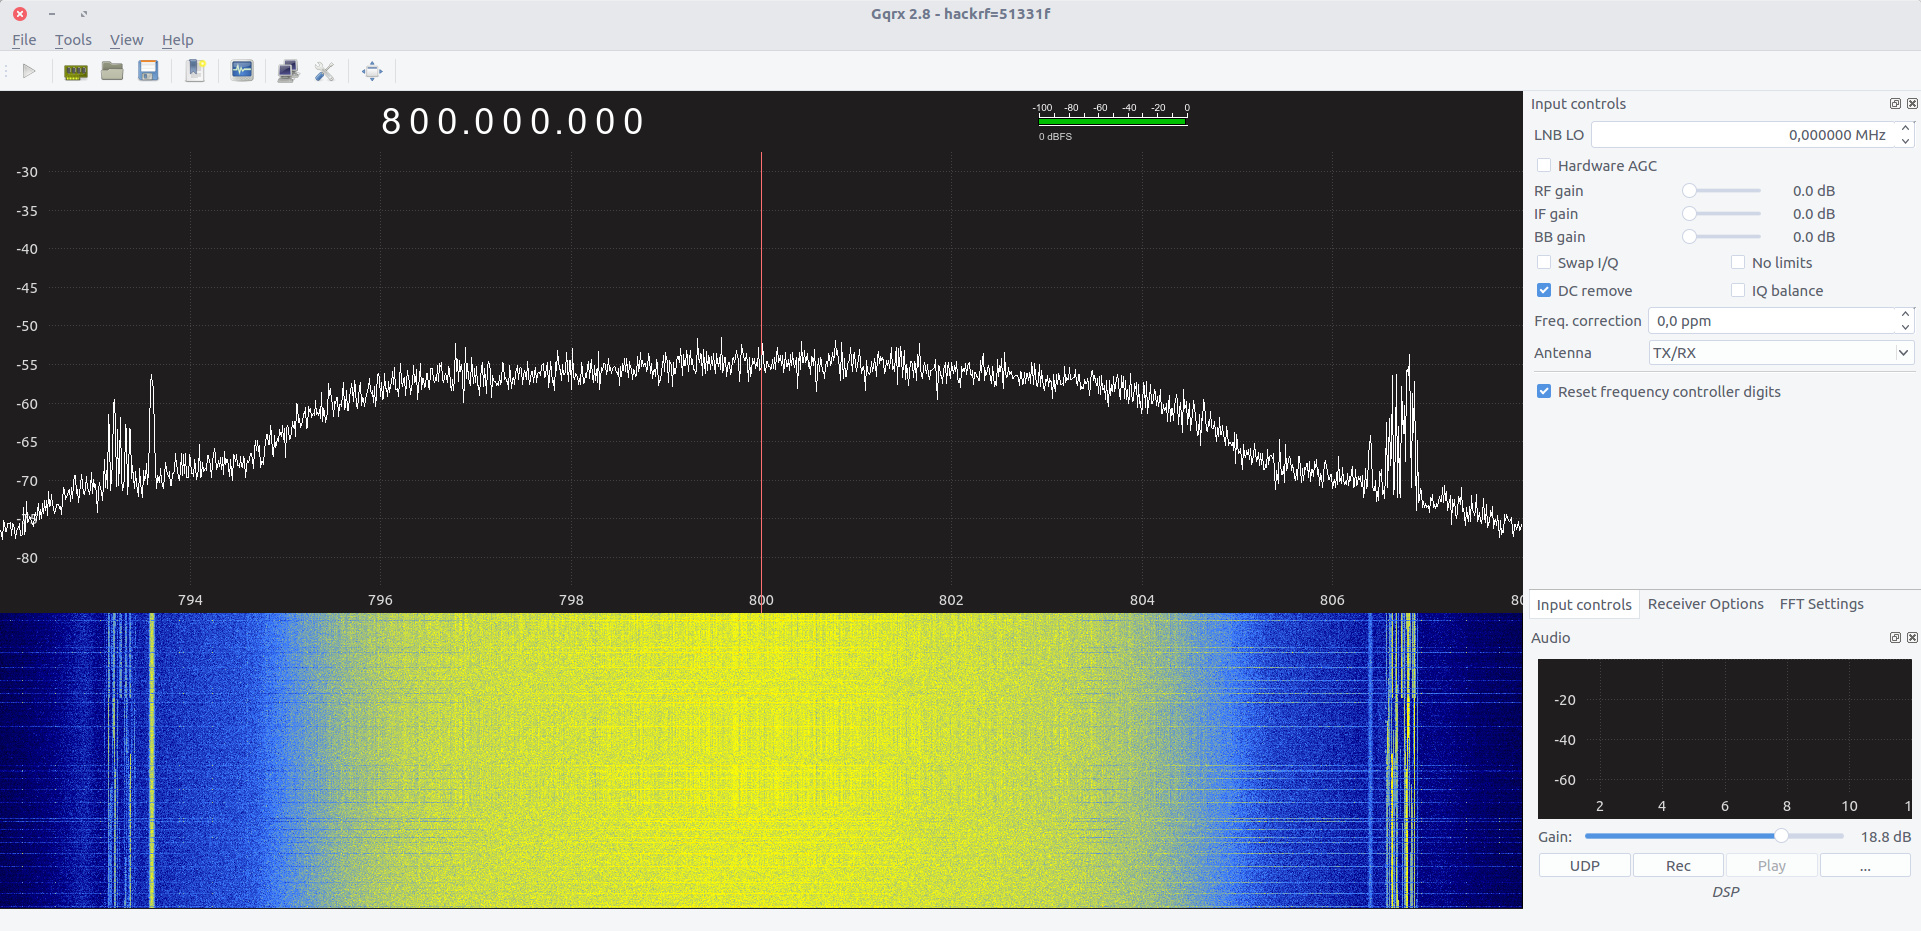Click the Rec button to record audio
1921x931 pixels.
(x=1678, y=866)
